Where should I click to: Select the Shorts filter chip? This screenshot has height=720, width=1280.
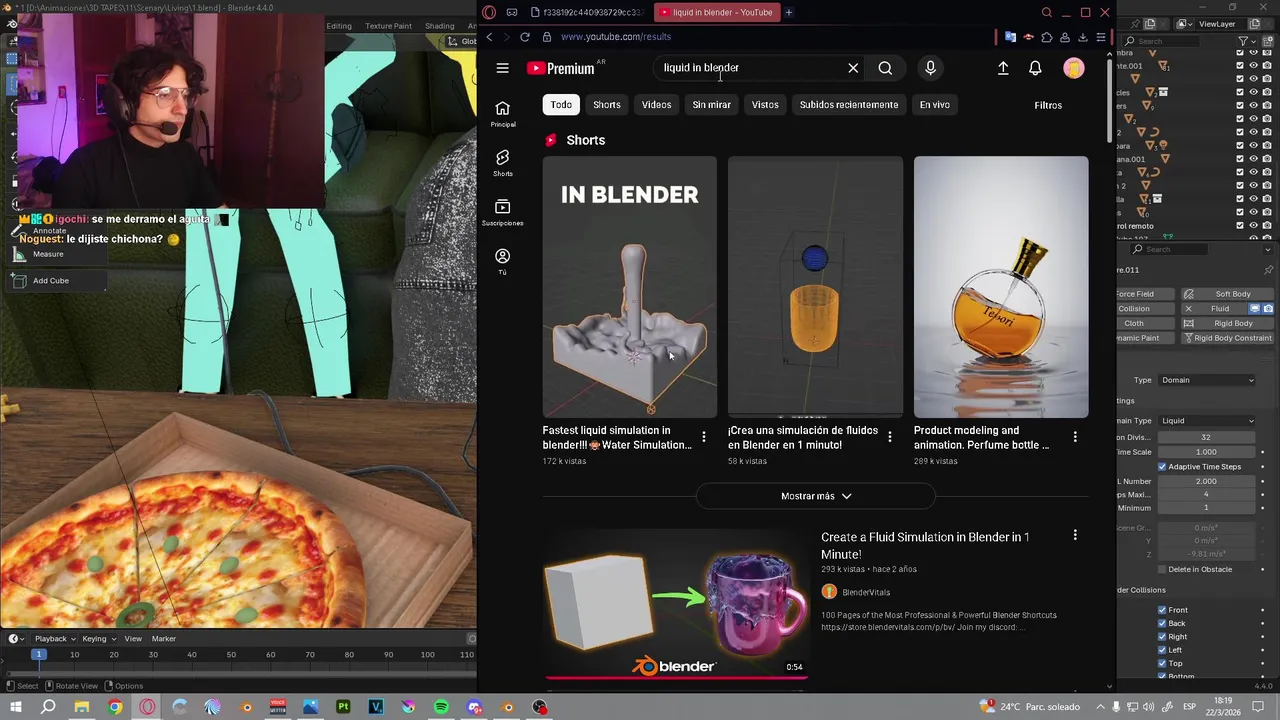[607, 105]
